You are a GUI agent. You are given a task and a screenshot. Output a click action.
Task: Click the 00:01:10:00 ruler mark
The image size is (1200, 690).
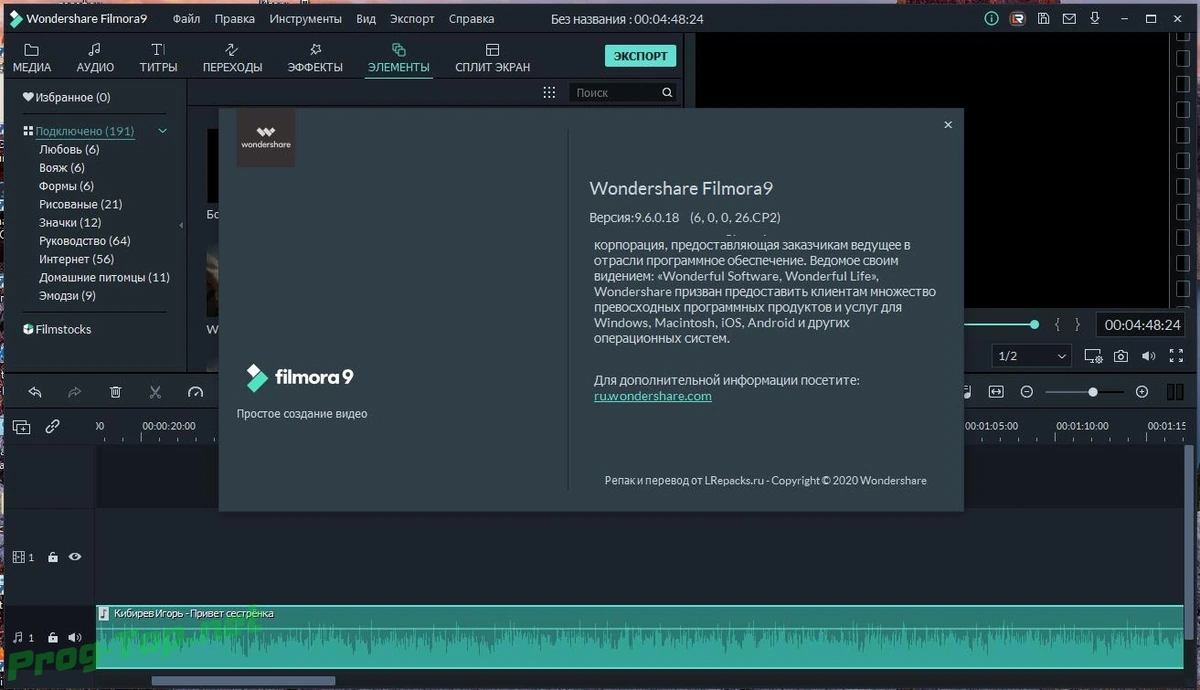(x=1082, y=426)
